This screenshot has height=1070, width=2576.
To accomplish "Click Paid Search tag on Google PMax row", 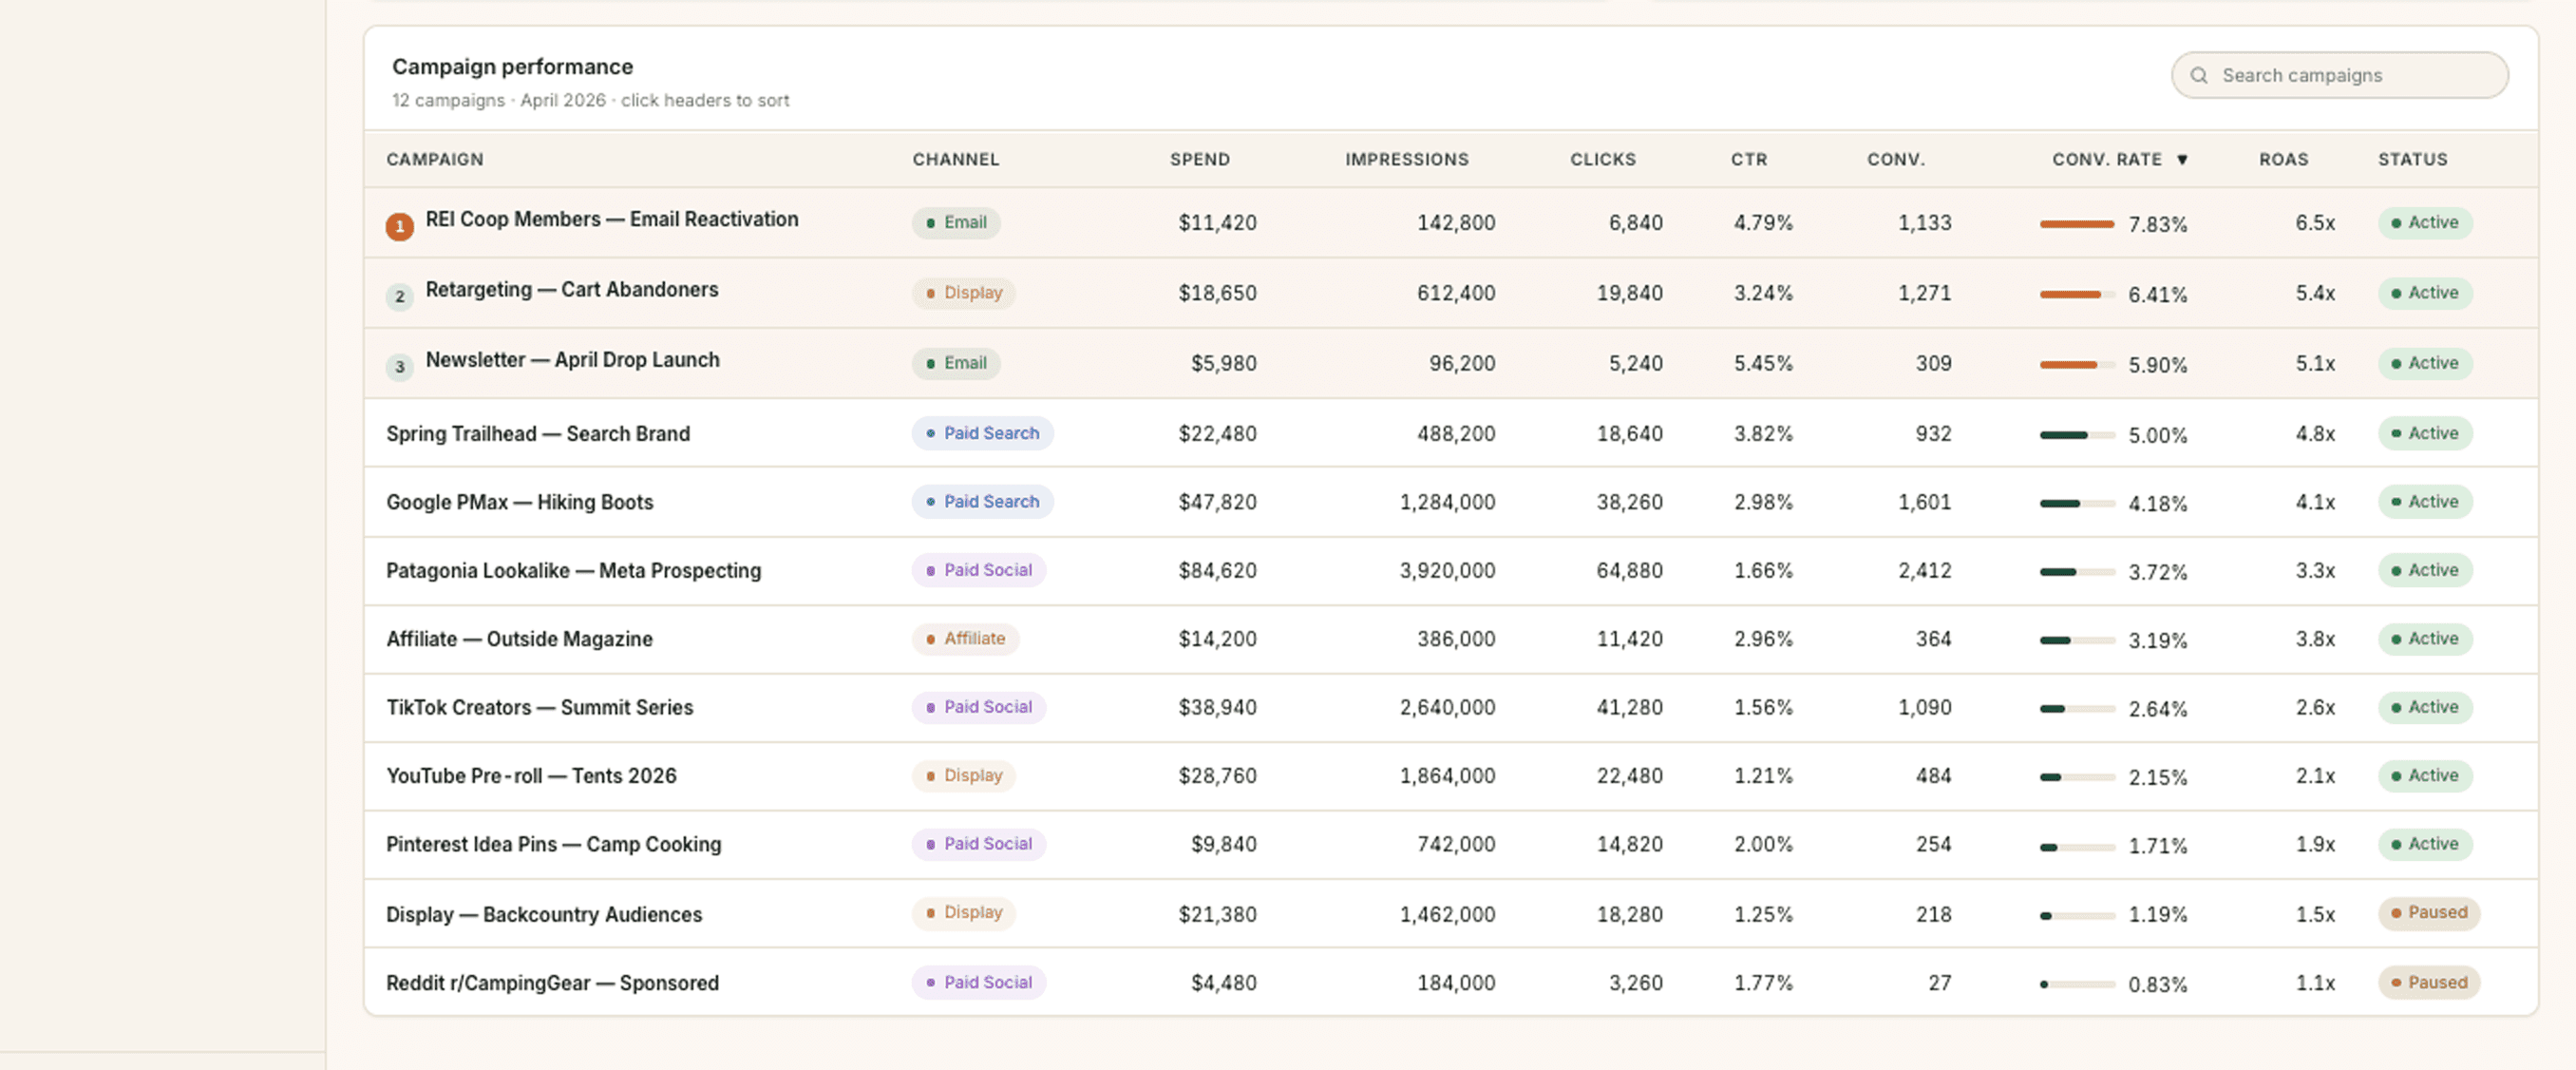I will 982,502.
